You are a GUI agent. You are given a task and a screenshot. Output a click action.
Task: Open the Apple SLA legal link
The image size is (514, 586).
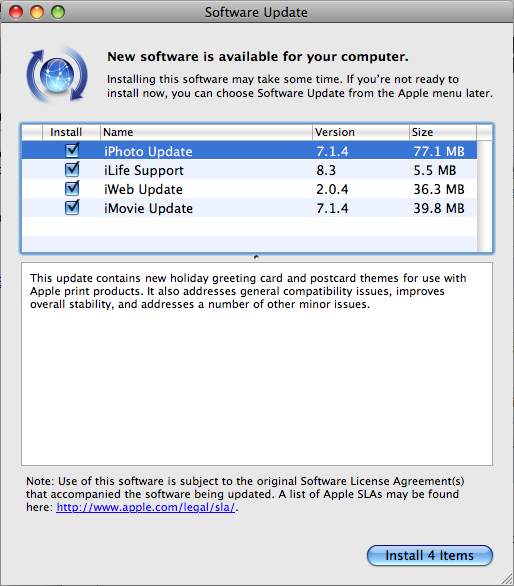145,507
